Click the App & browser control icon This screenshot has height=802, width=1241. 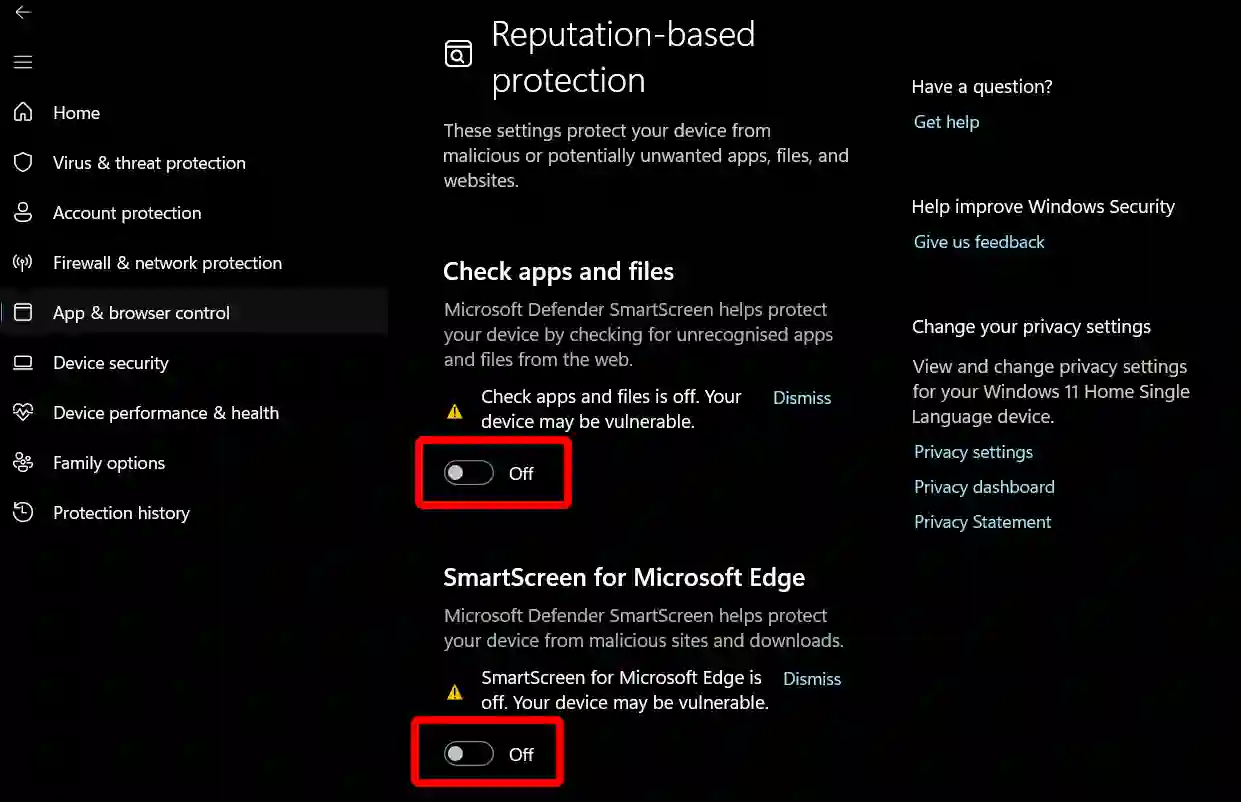[22, 312]
